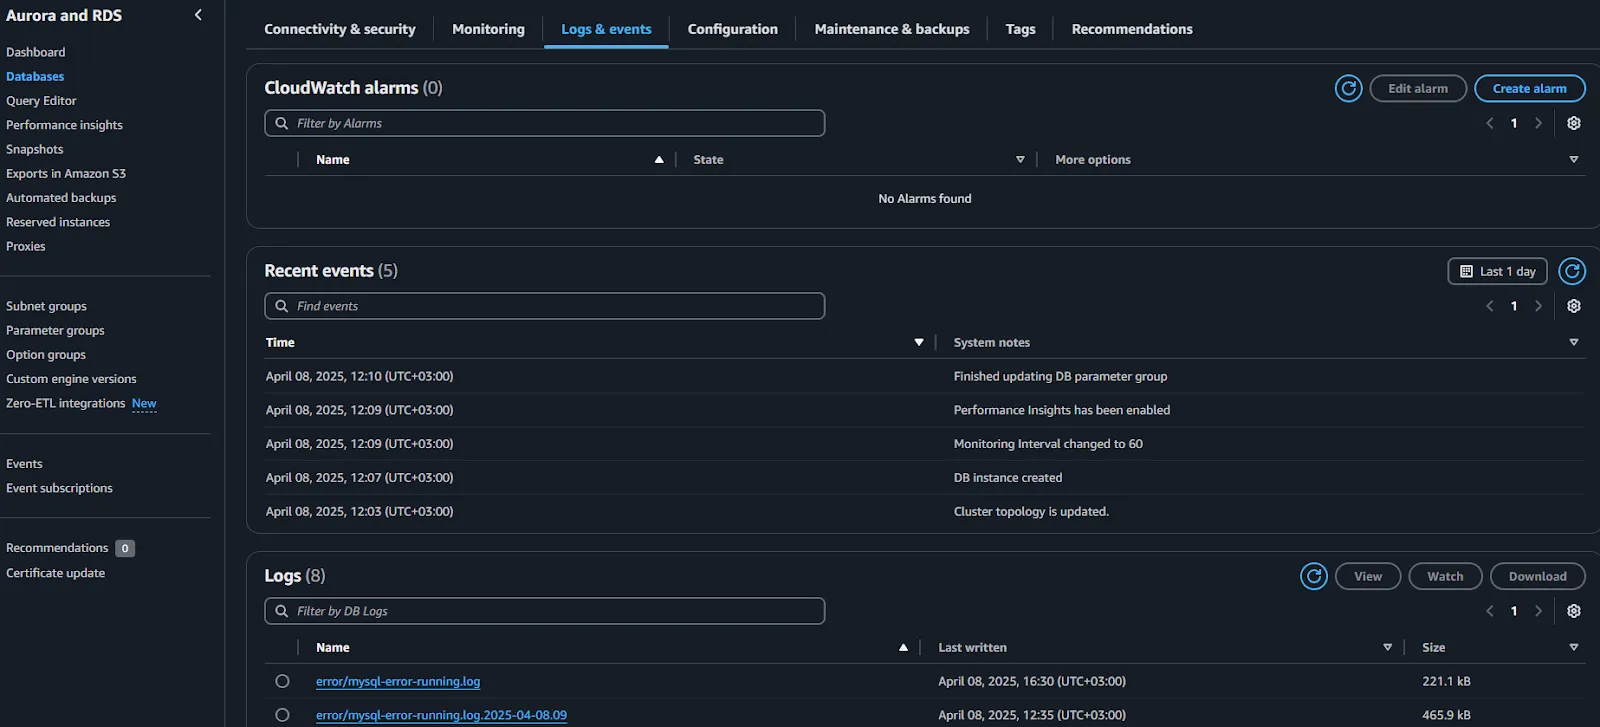
Task: Open Event subscriptions in sidebar
Action: tap(59, 488)
